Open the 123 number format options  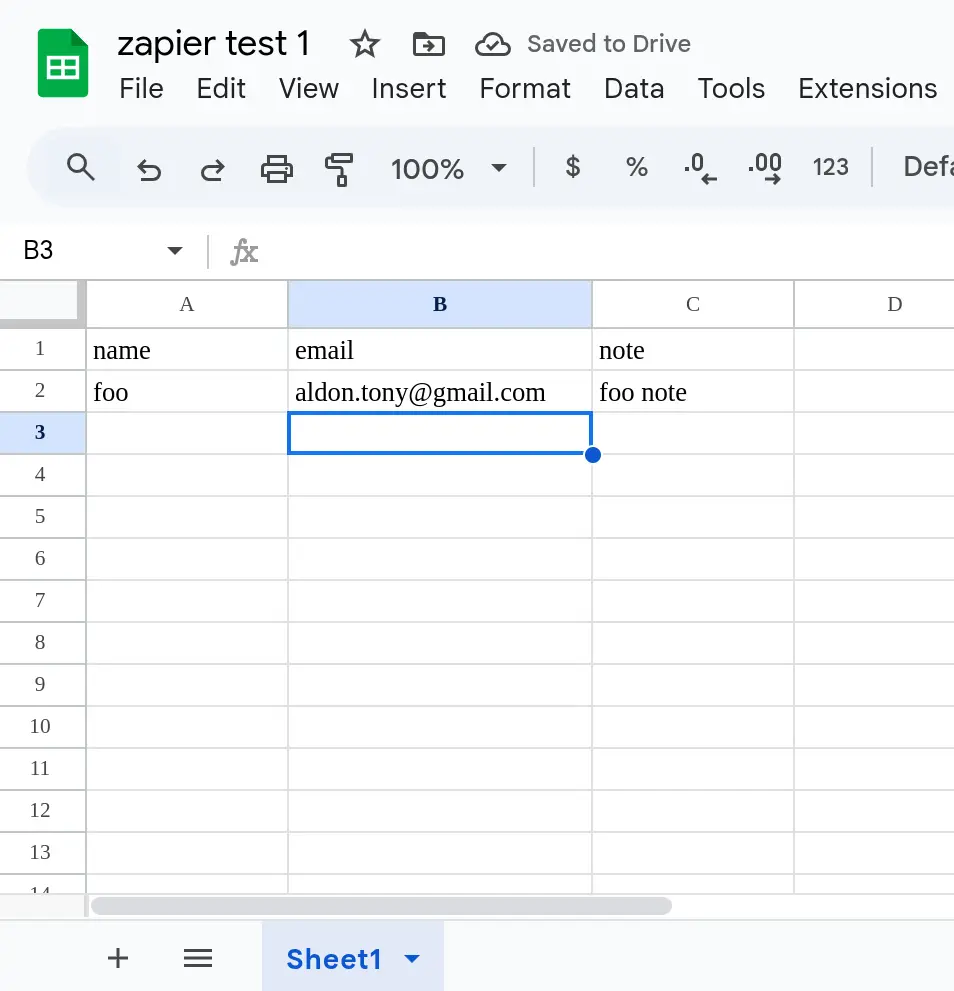point(831,168)
